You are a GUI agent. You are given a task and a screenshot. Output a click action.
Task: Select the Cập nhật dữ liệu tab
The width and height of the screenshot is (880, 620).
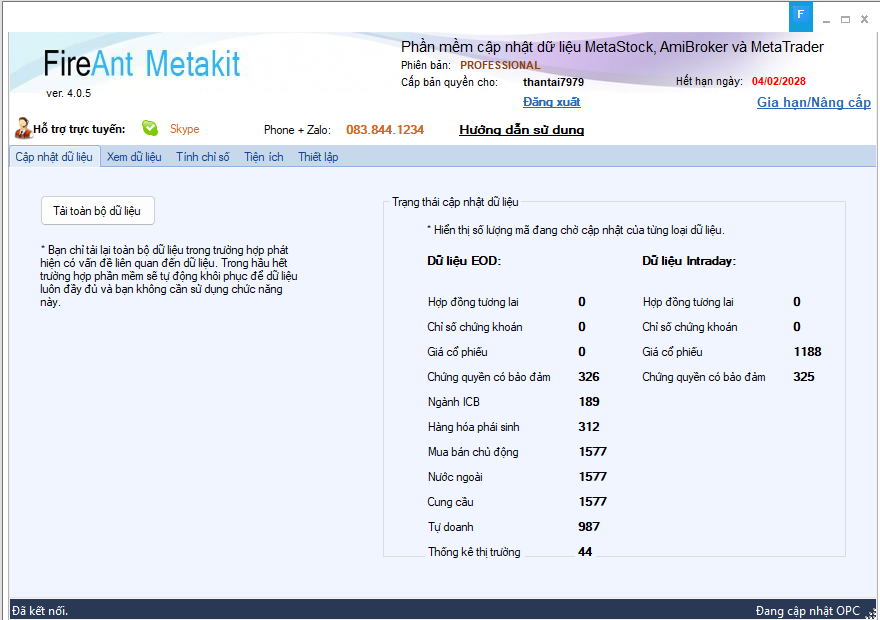click(x=54, y=157)
